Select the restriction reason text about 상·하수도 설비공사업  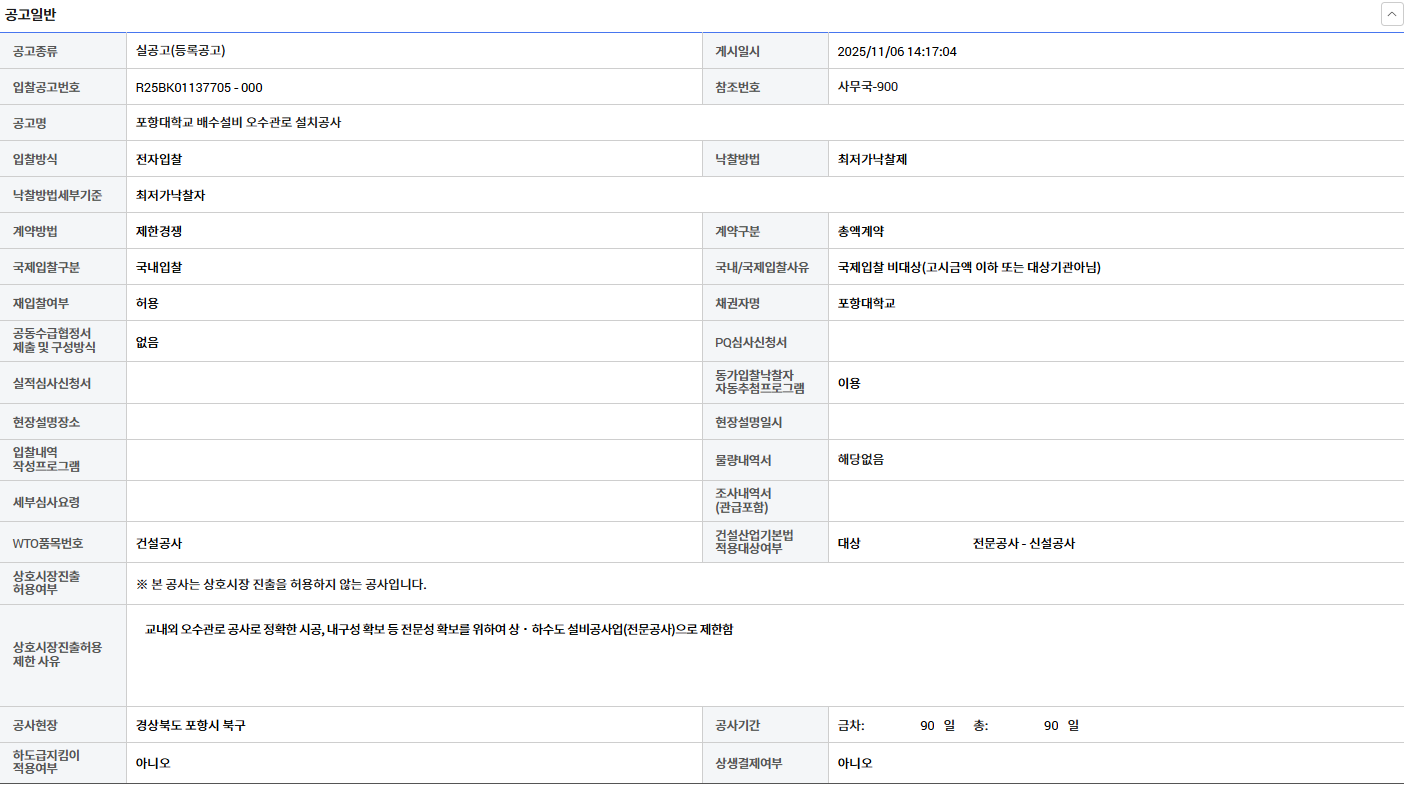coord(439,630)
